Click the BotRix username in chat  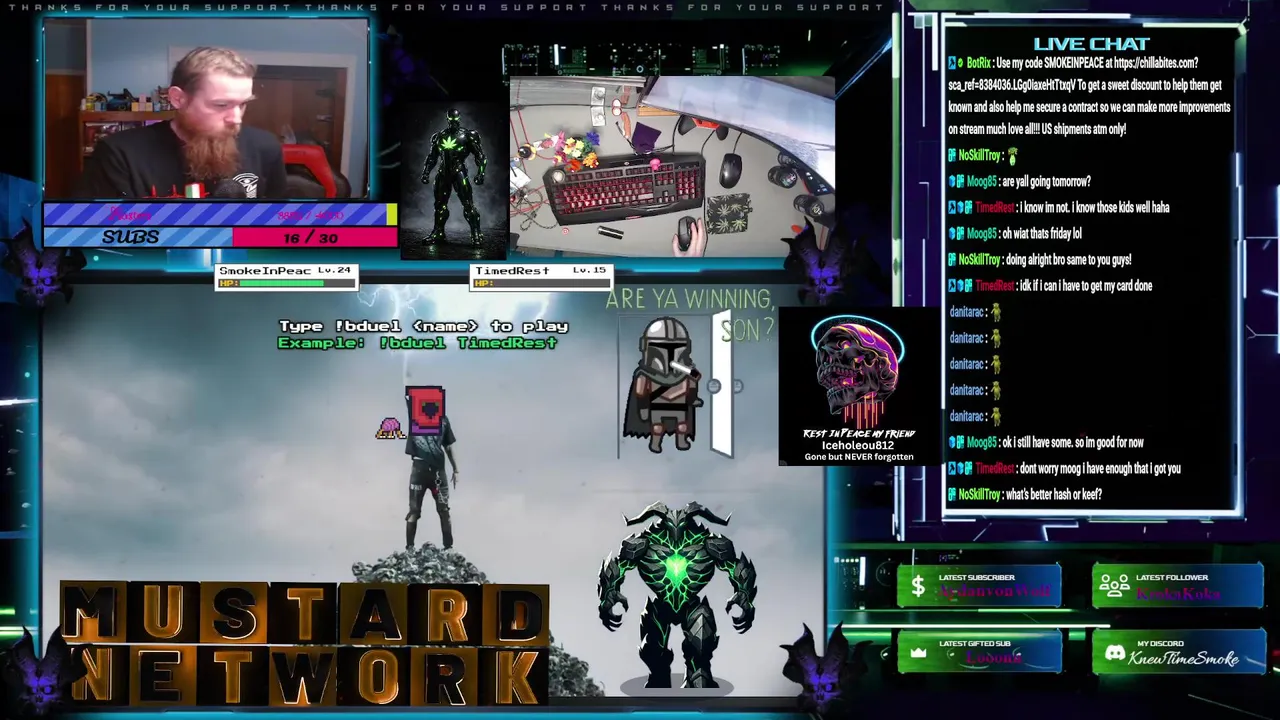[x=978, y=63]
